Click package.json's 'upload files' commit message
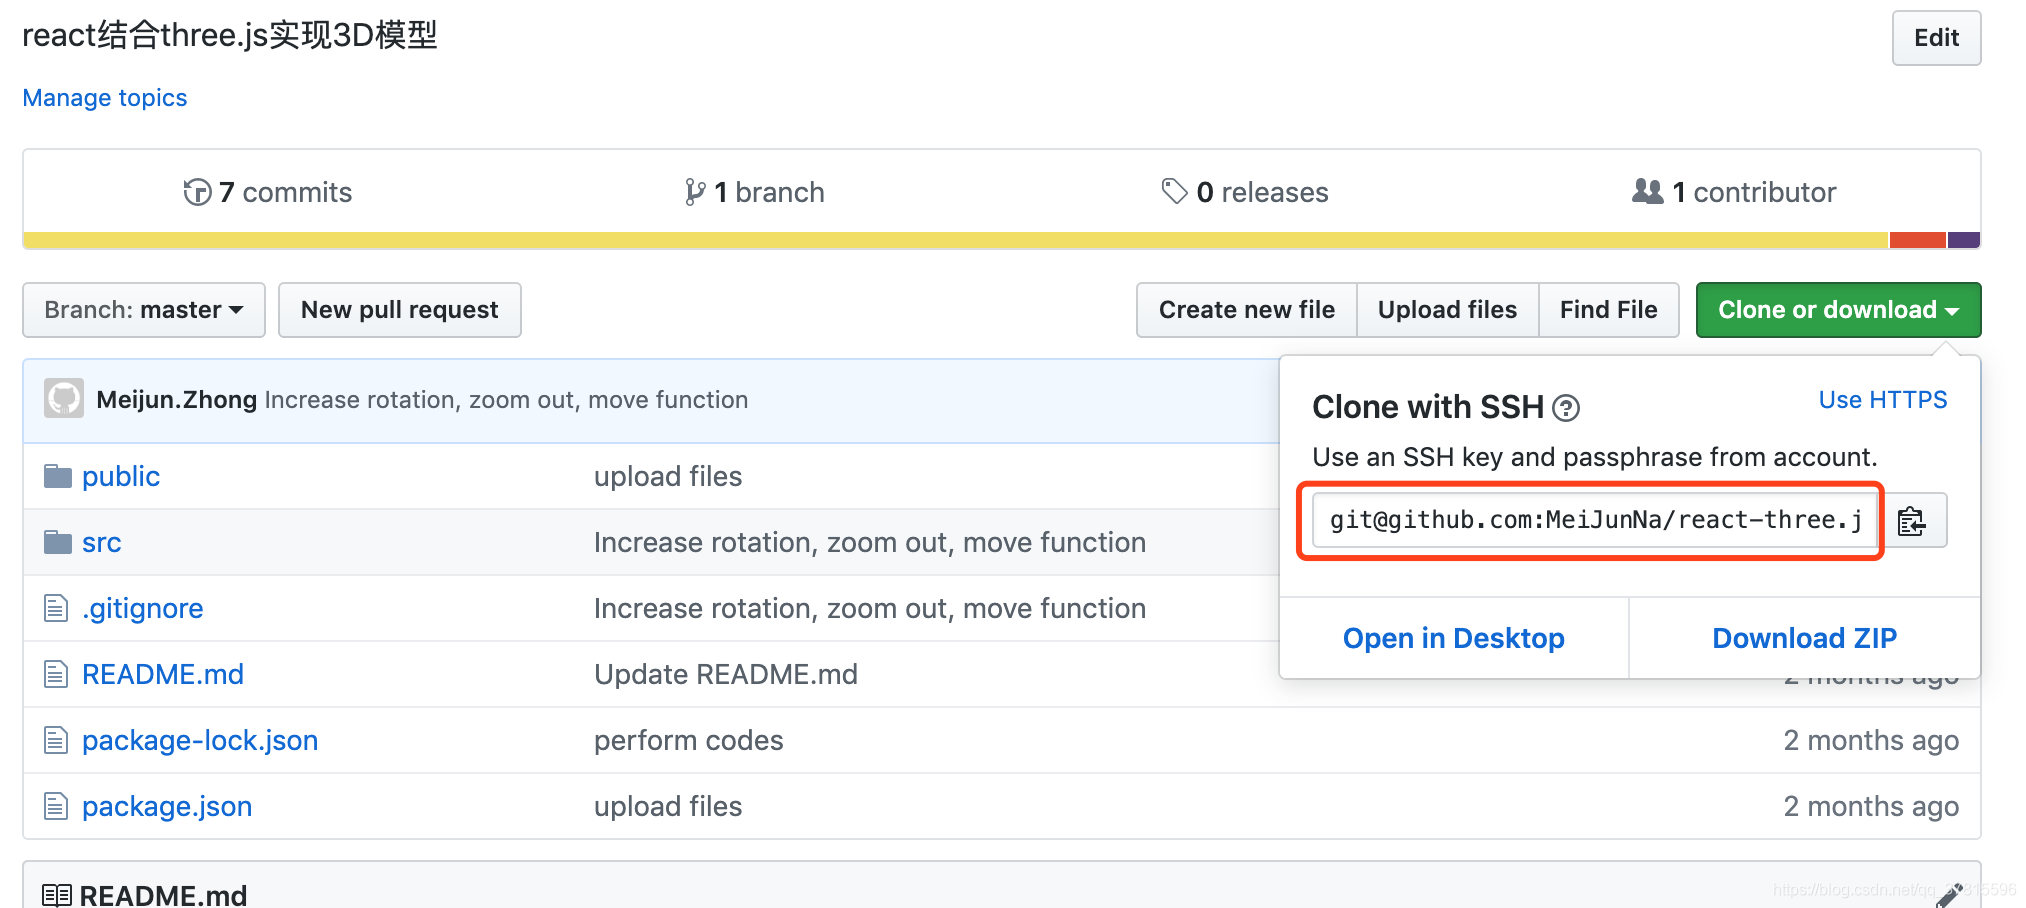This screenshot has width=2026, height=908. click(x=668, y=806)
